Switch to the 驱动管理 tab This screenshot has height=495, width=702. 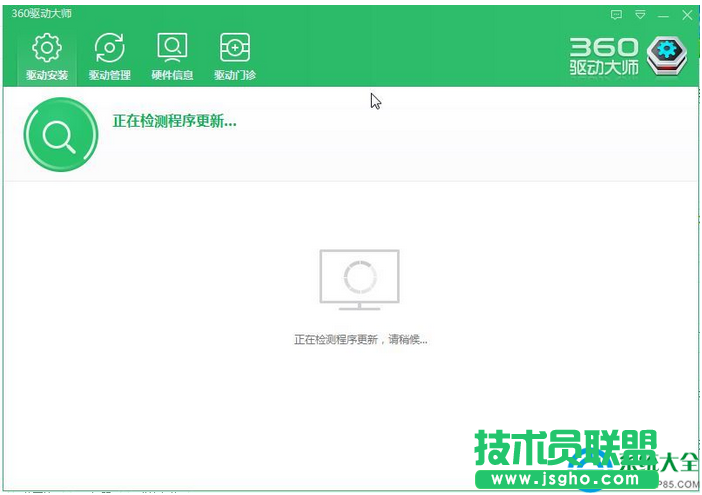tap(110, 57)
